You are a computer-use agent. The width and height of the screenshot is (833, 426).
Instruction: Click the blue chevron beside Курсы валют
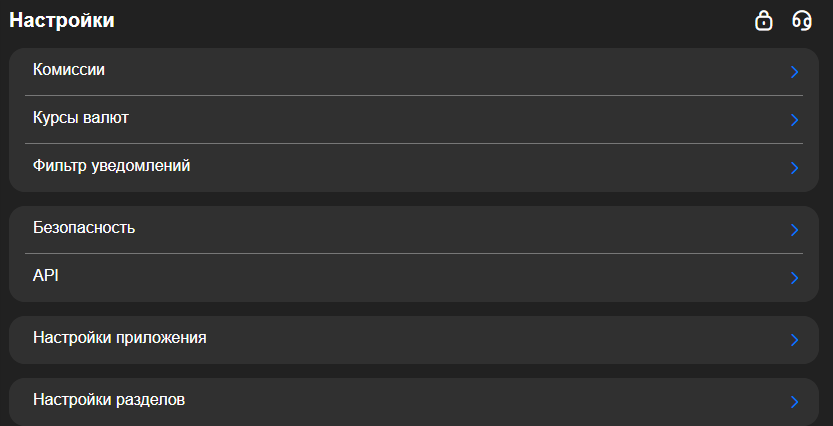[x=794, y=120]
